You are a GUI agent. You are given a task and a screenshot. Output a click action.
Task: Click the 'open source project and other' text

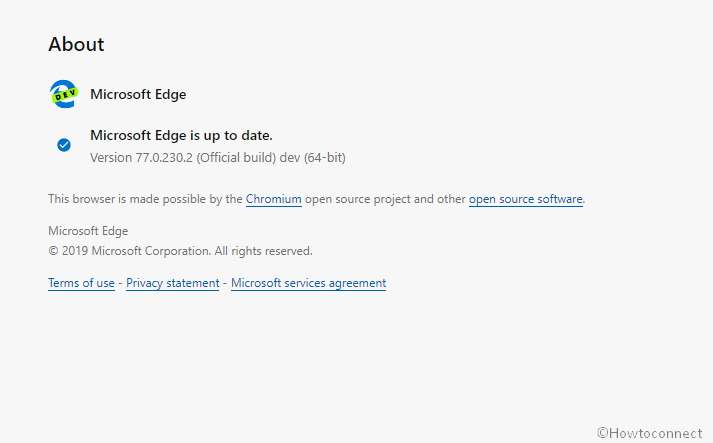coord(385,199)
